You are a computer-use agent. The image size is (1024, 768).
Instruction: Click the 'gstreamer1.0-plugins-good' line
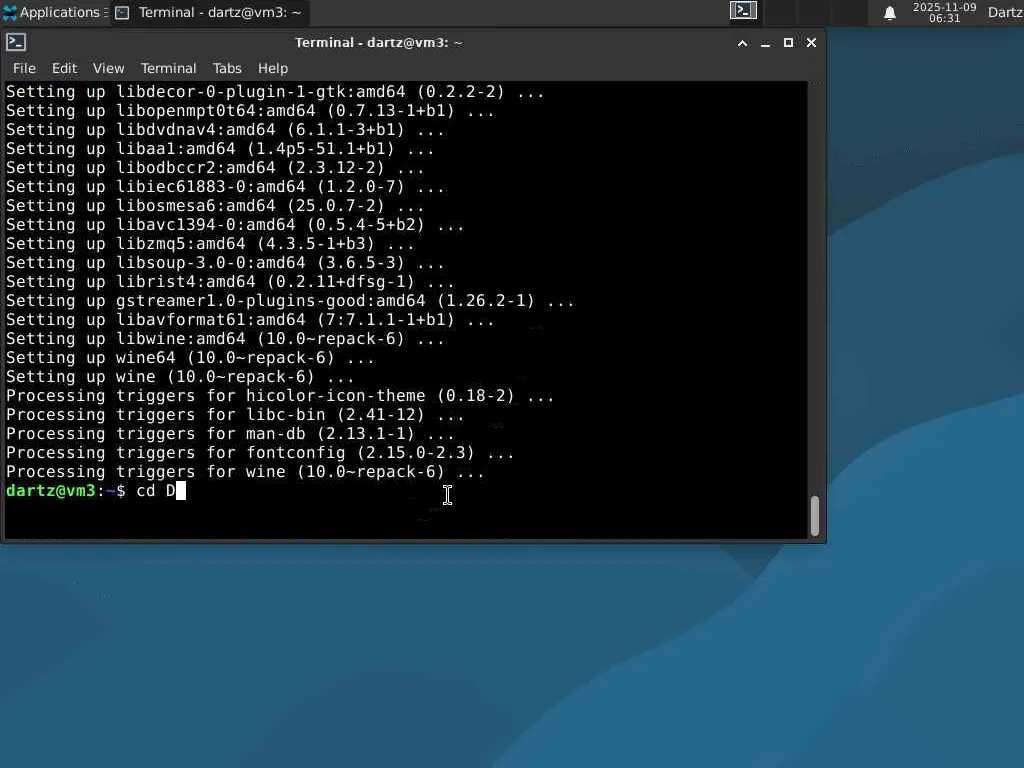coord(290,301)
